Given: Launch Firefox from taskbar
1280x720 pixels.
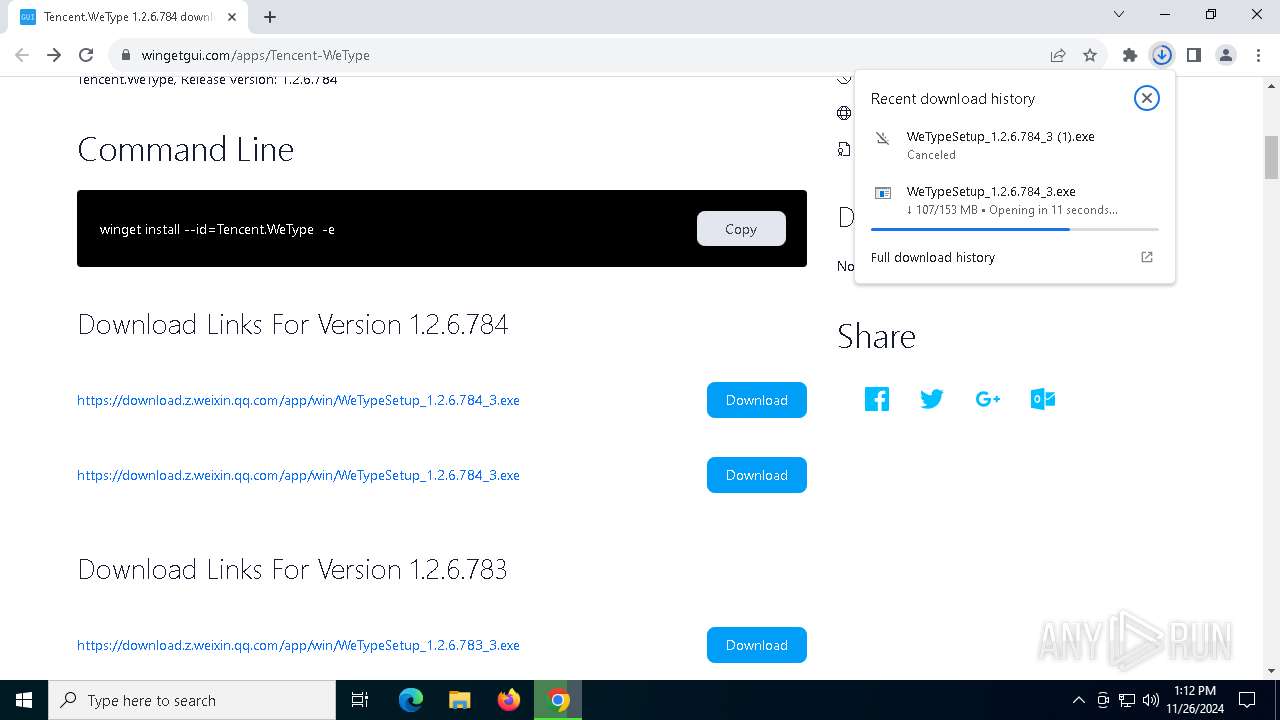Looking at the screenshot, I should [509, 700].
